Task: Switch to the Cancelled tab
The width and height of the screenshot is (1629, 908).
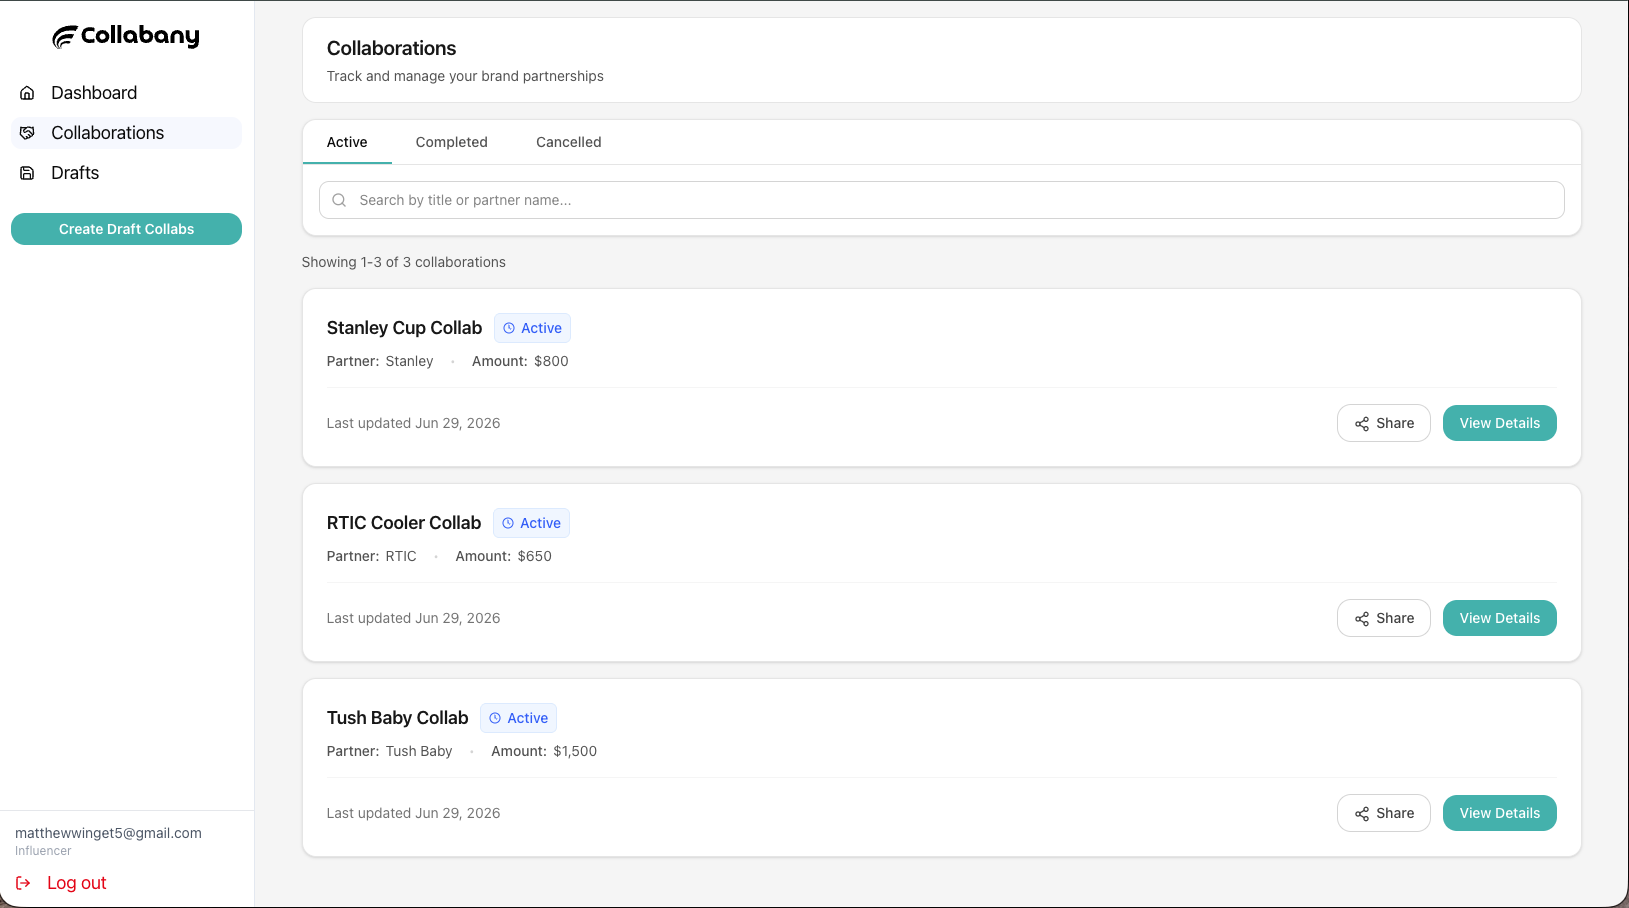Action: coord(569,142)
